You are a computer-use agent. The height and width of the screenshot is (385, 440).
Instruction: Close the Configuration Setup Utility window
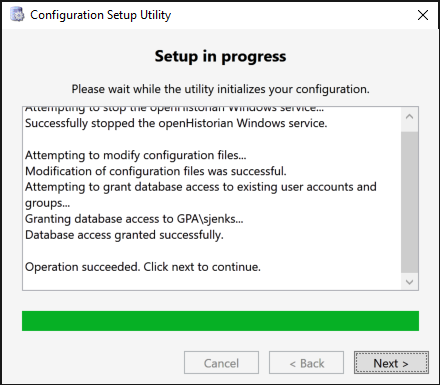[x=423, y=15]
